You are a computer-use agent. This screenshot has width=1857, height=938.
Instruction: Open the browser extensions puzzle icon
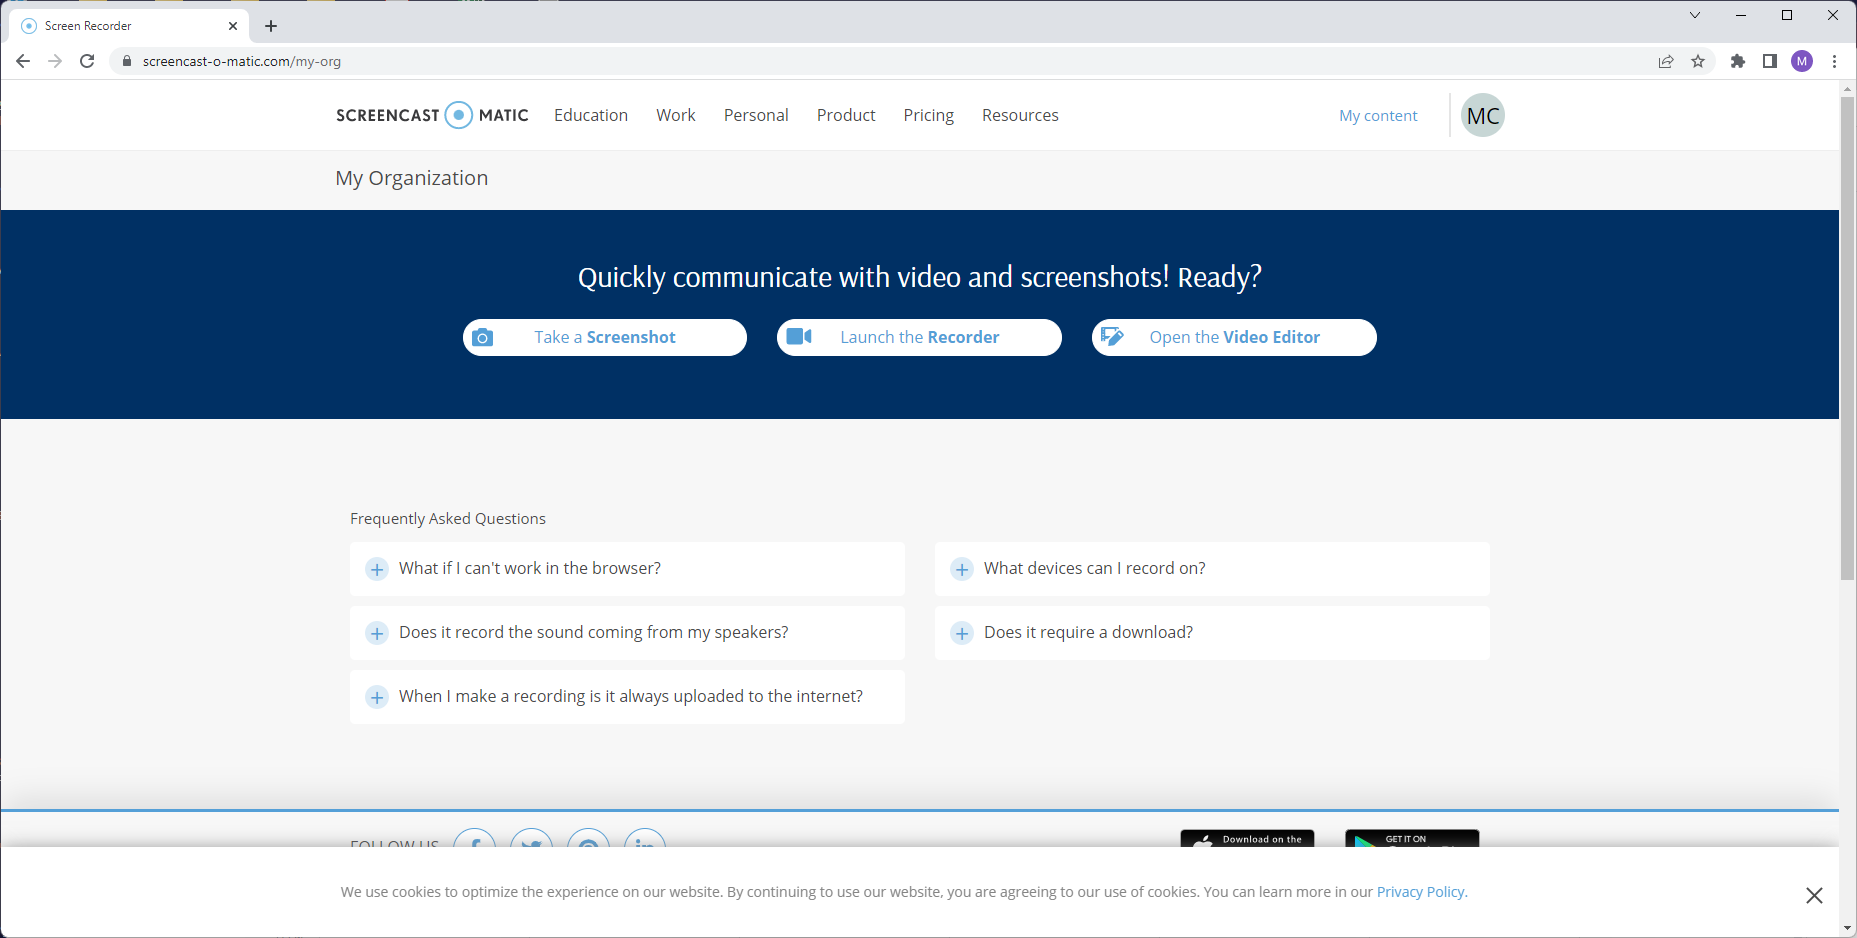1738,61
